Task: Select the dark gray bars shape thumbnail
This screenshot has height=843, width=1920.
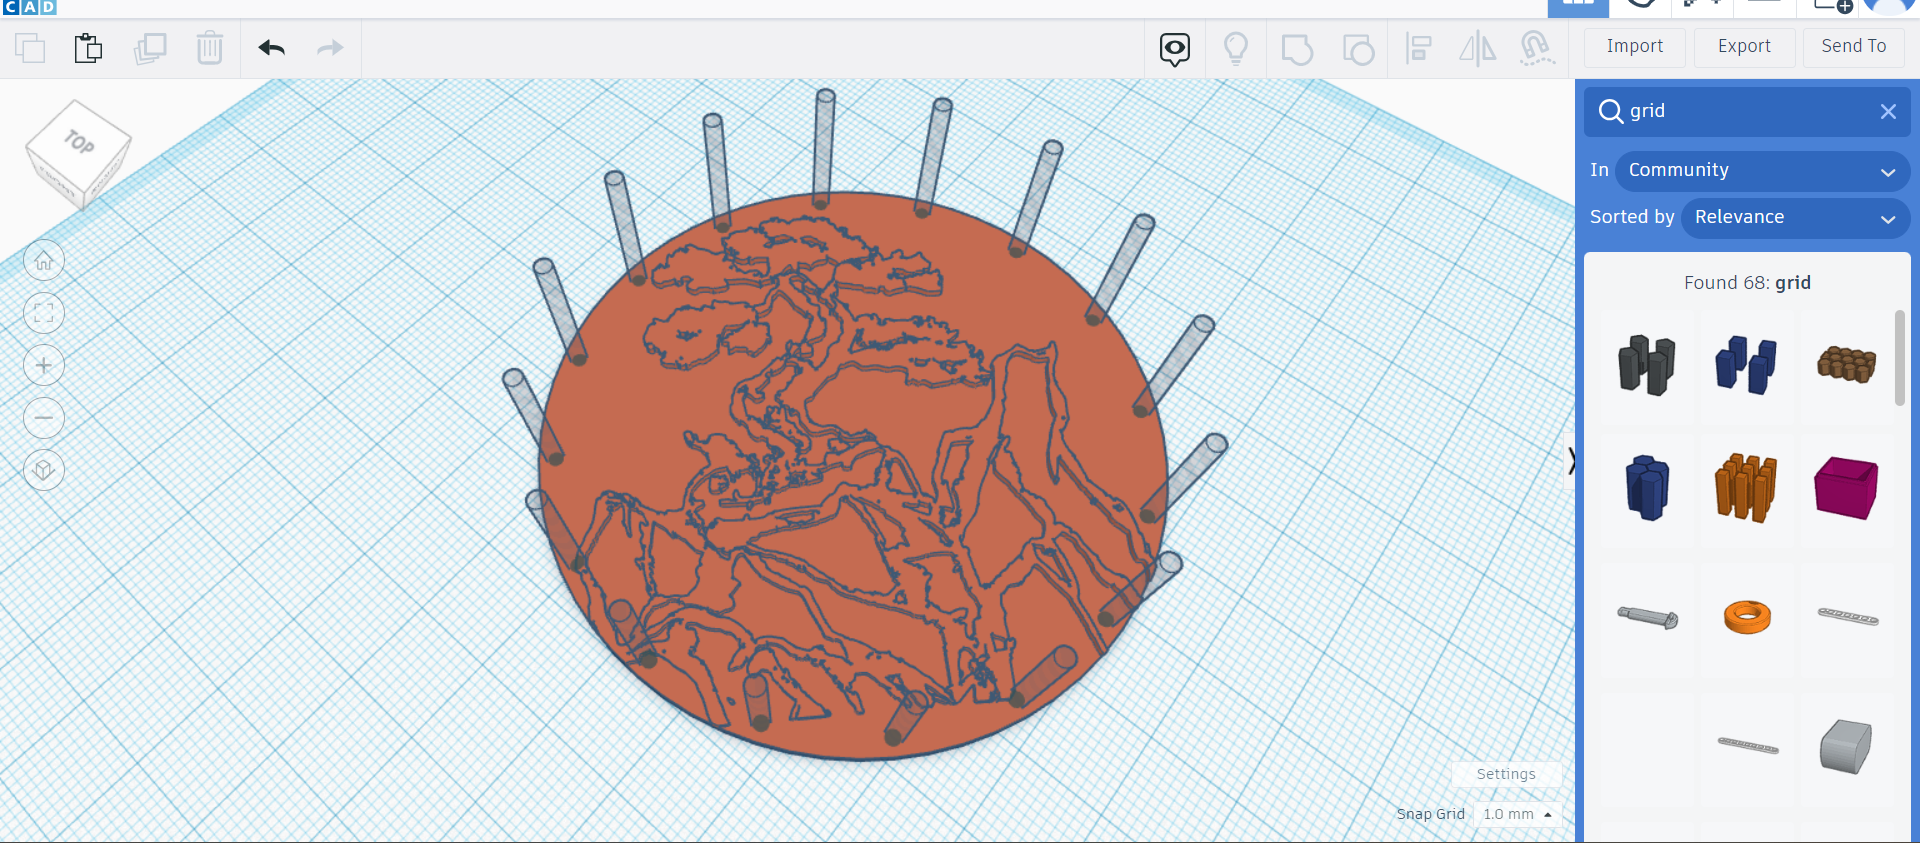Action: tap(1647, 365)
